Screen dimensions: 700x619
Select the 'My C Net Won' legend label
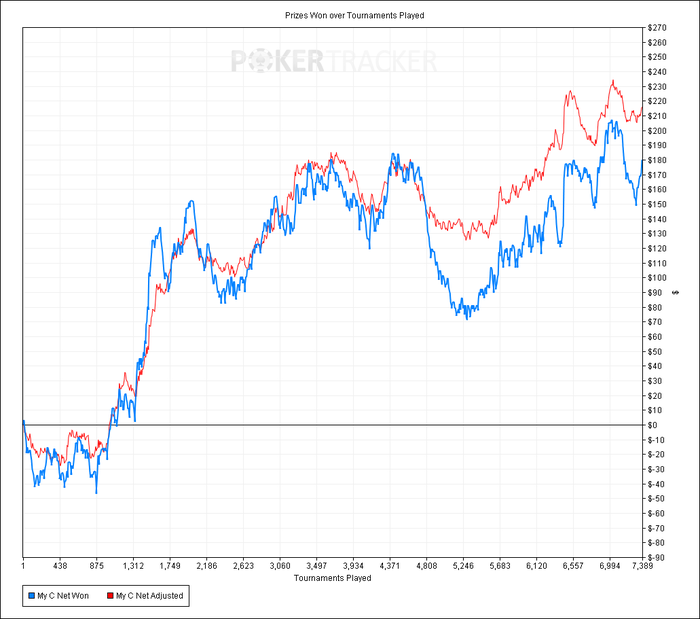63,596
